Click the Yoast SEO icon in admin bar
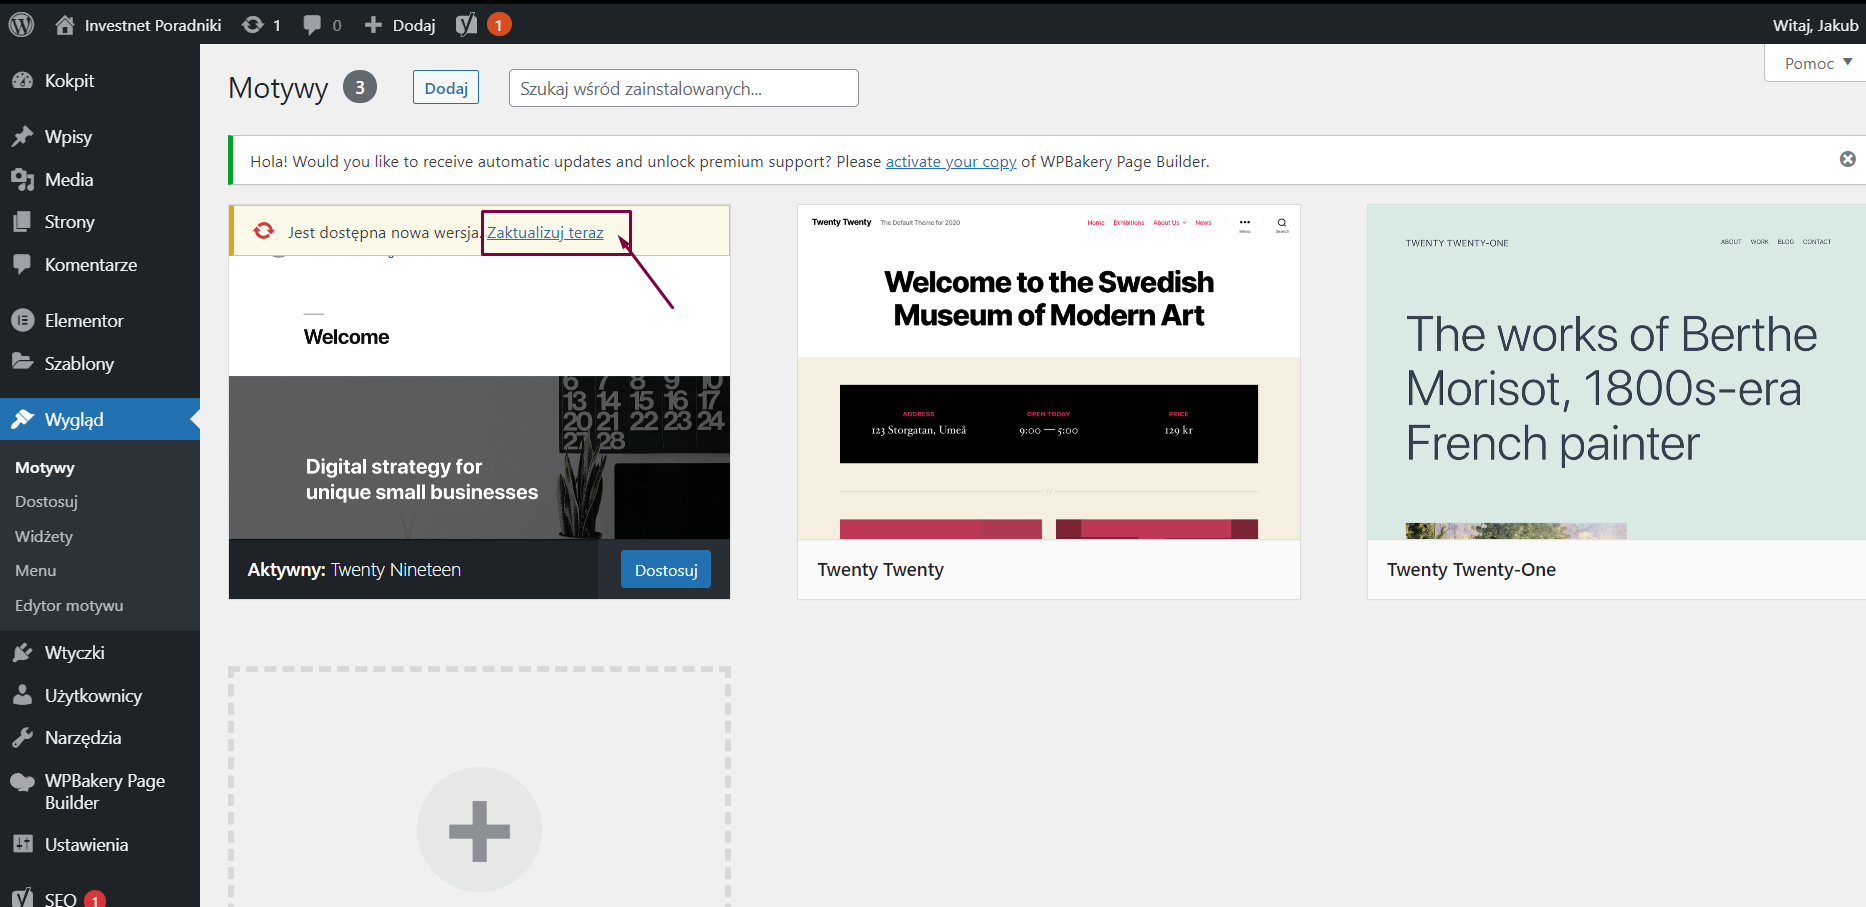The image size is (1866, 907). click(x=467, y=25)
